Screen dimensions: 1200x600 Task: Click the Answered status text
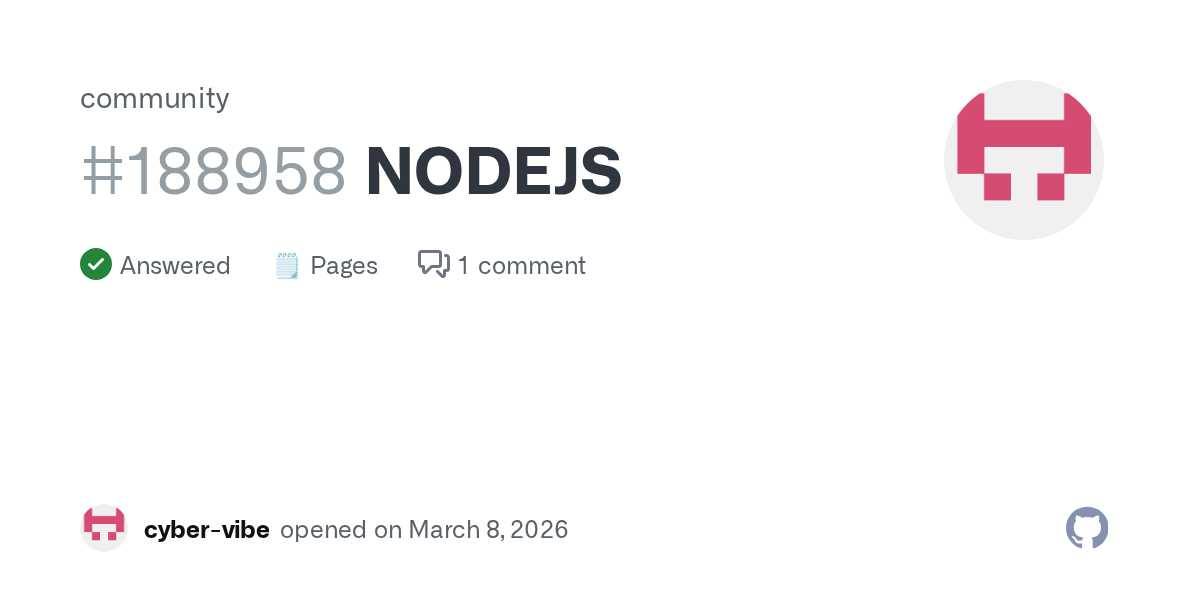(175, 266)
